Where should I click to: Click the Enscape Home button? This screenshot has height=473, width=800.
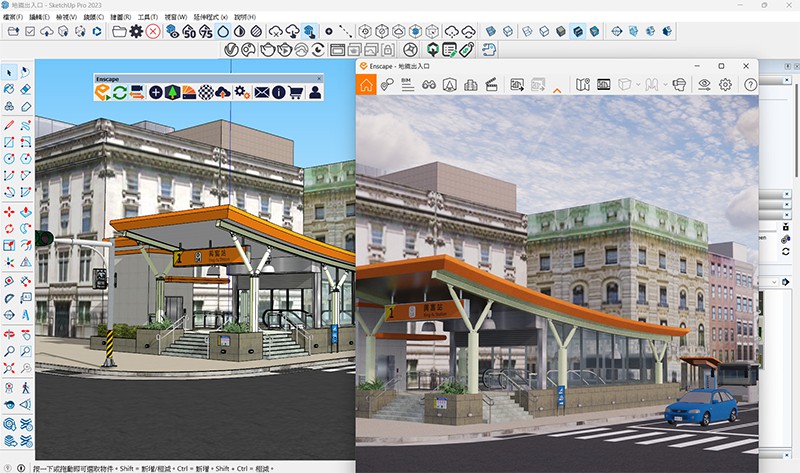367,85
